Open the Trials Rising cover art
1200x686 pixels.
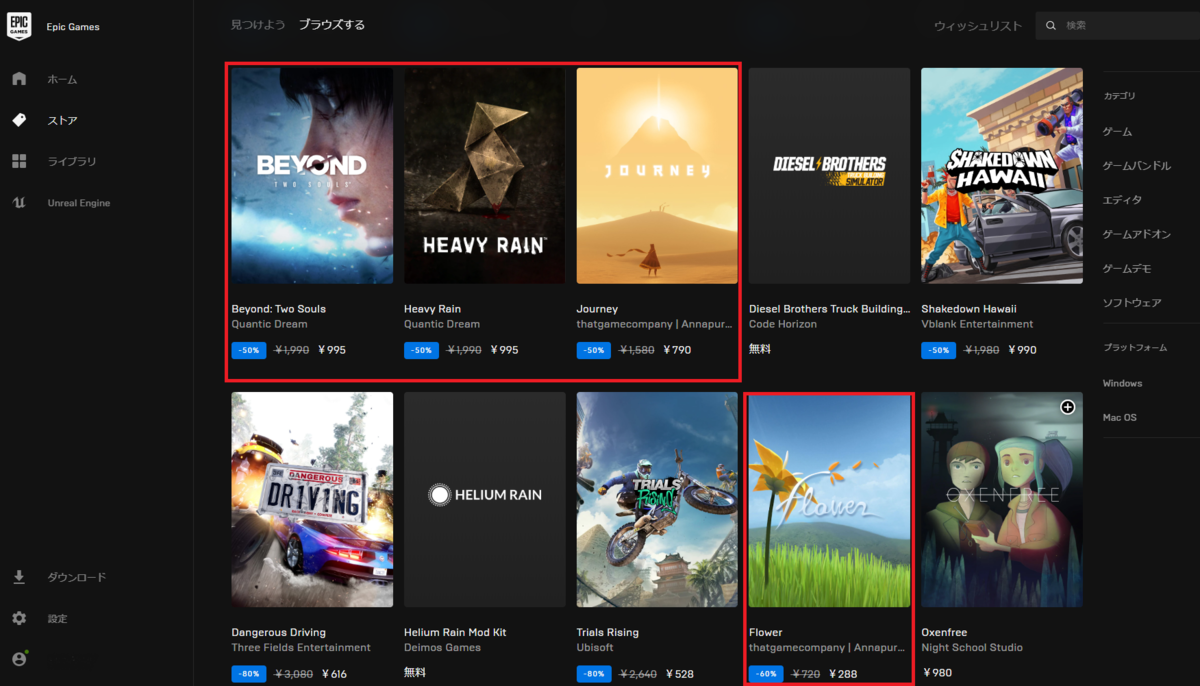tap(657, 499)
